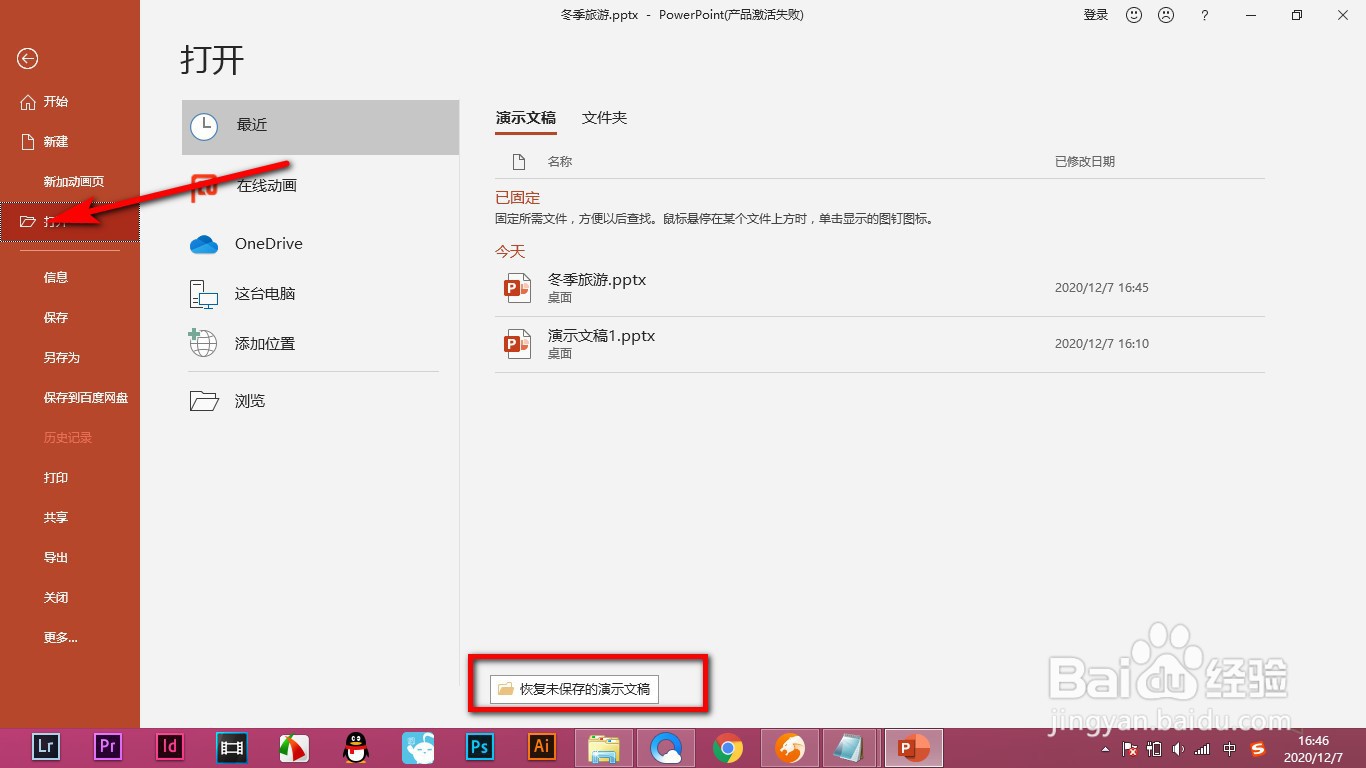Launch Lightroom from the taskbar
The width and height of the screenshot is (1366, 768).
click(x=46, y=748)
